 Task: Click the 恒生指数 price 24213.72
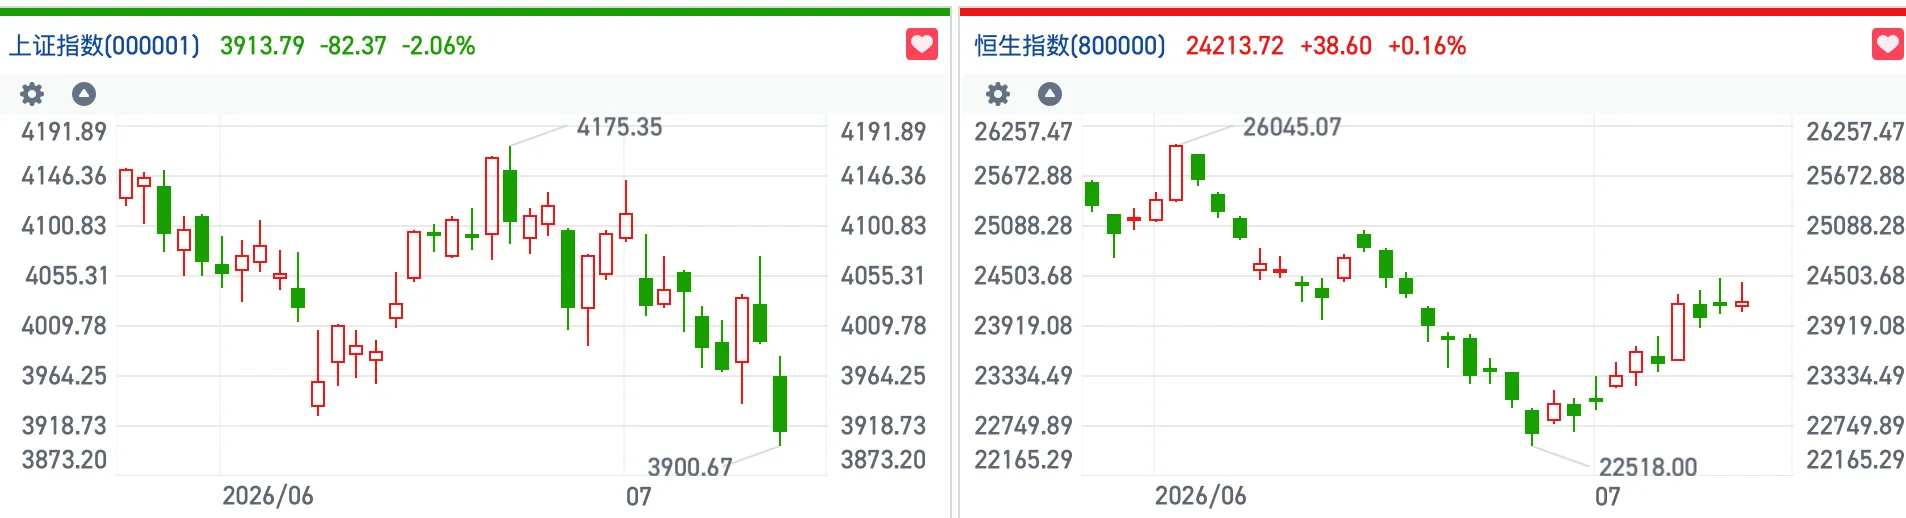1235,46
